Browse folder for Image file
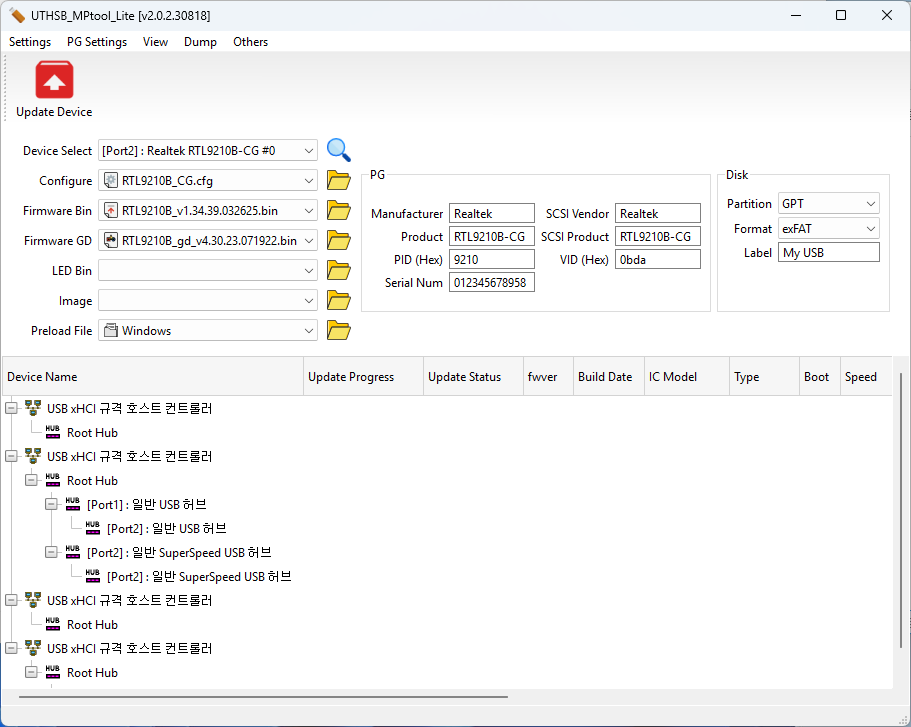 click(x=339, y=300)
